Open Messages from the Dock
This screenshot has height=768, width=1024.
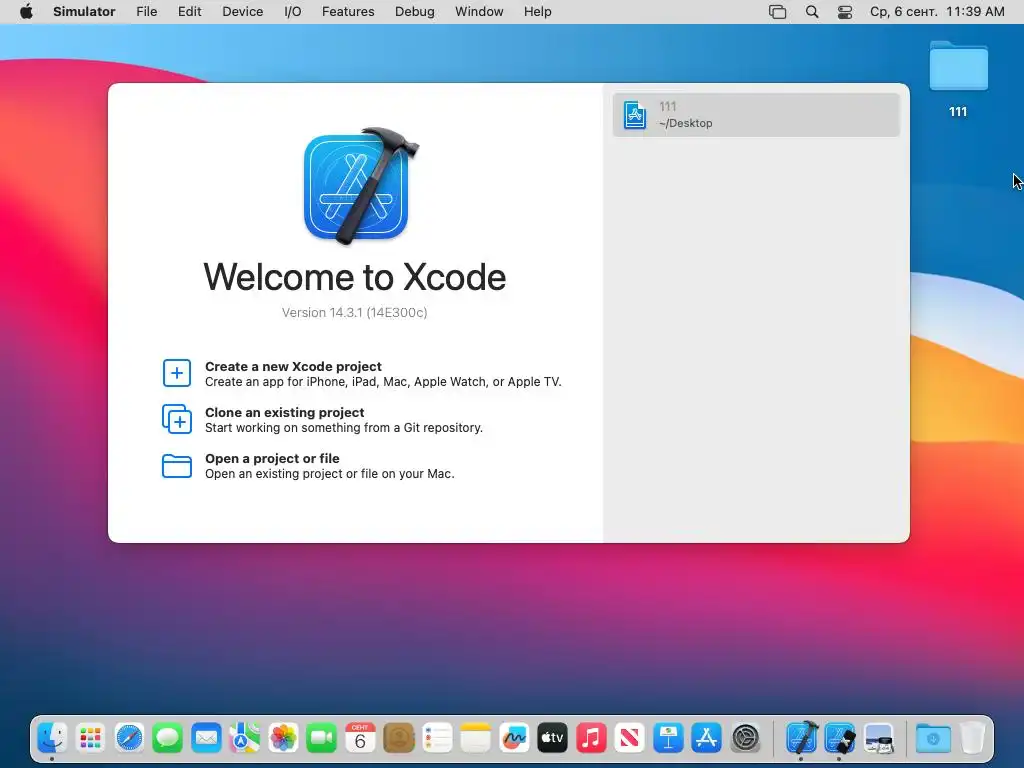tap(168, 739)
